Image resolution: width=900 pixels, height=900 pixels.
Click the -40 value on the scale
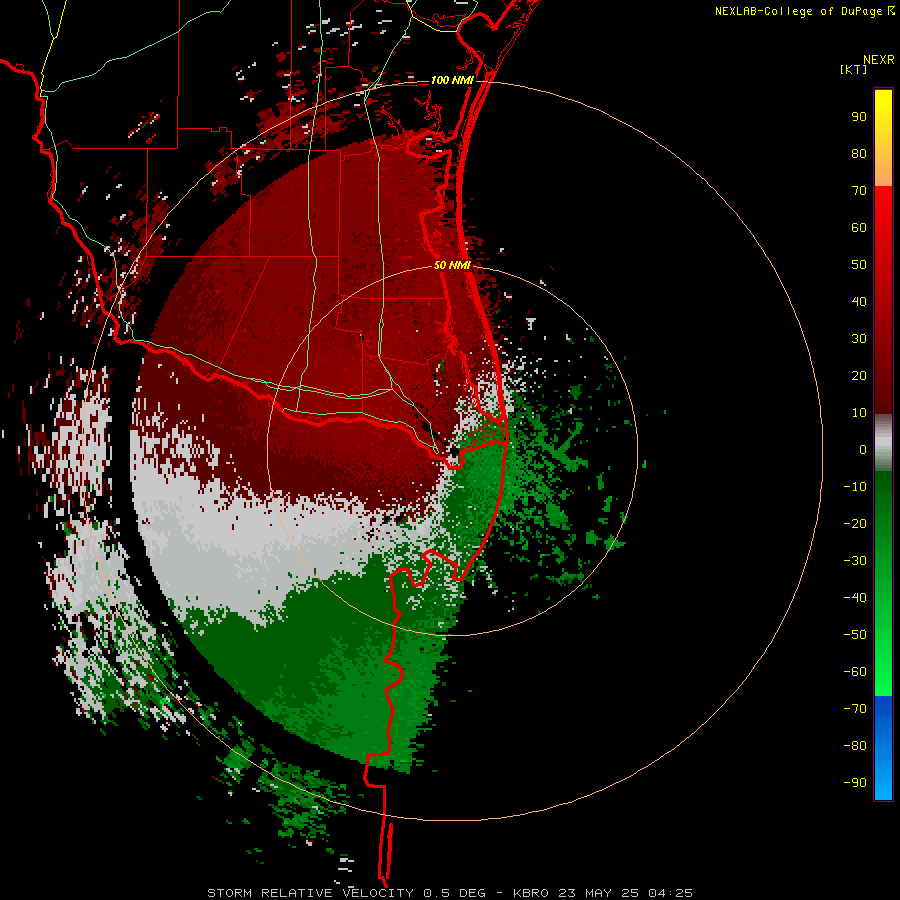855,598
